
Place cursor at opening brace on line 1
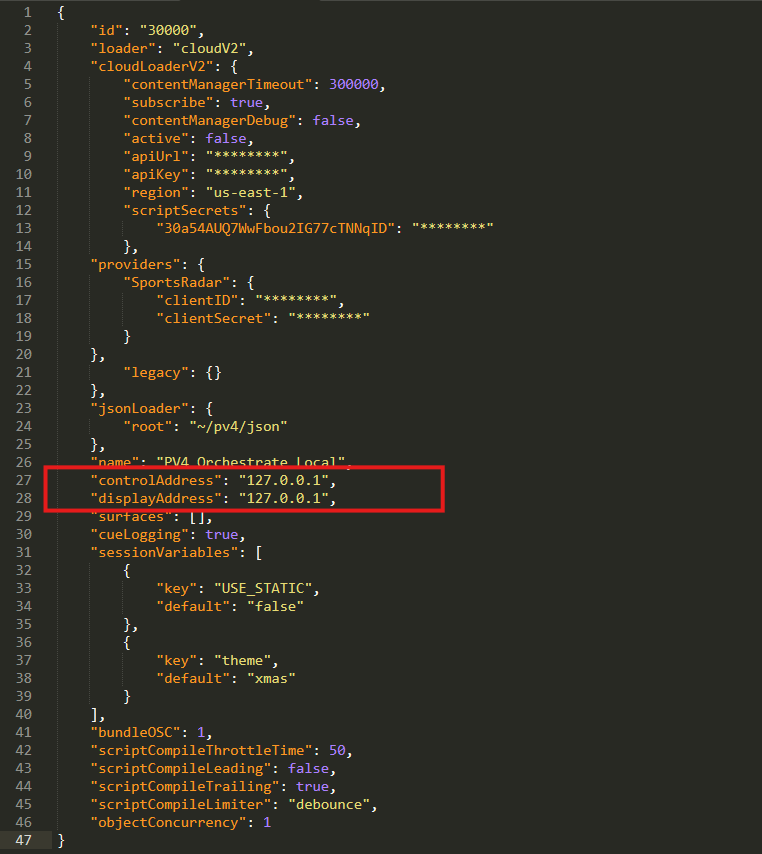point(61,13)
